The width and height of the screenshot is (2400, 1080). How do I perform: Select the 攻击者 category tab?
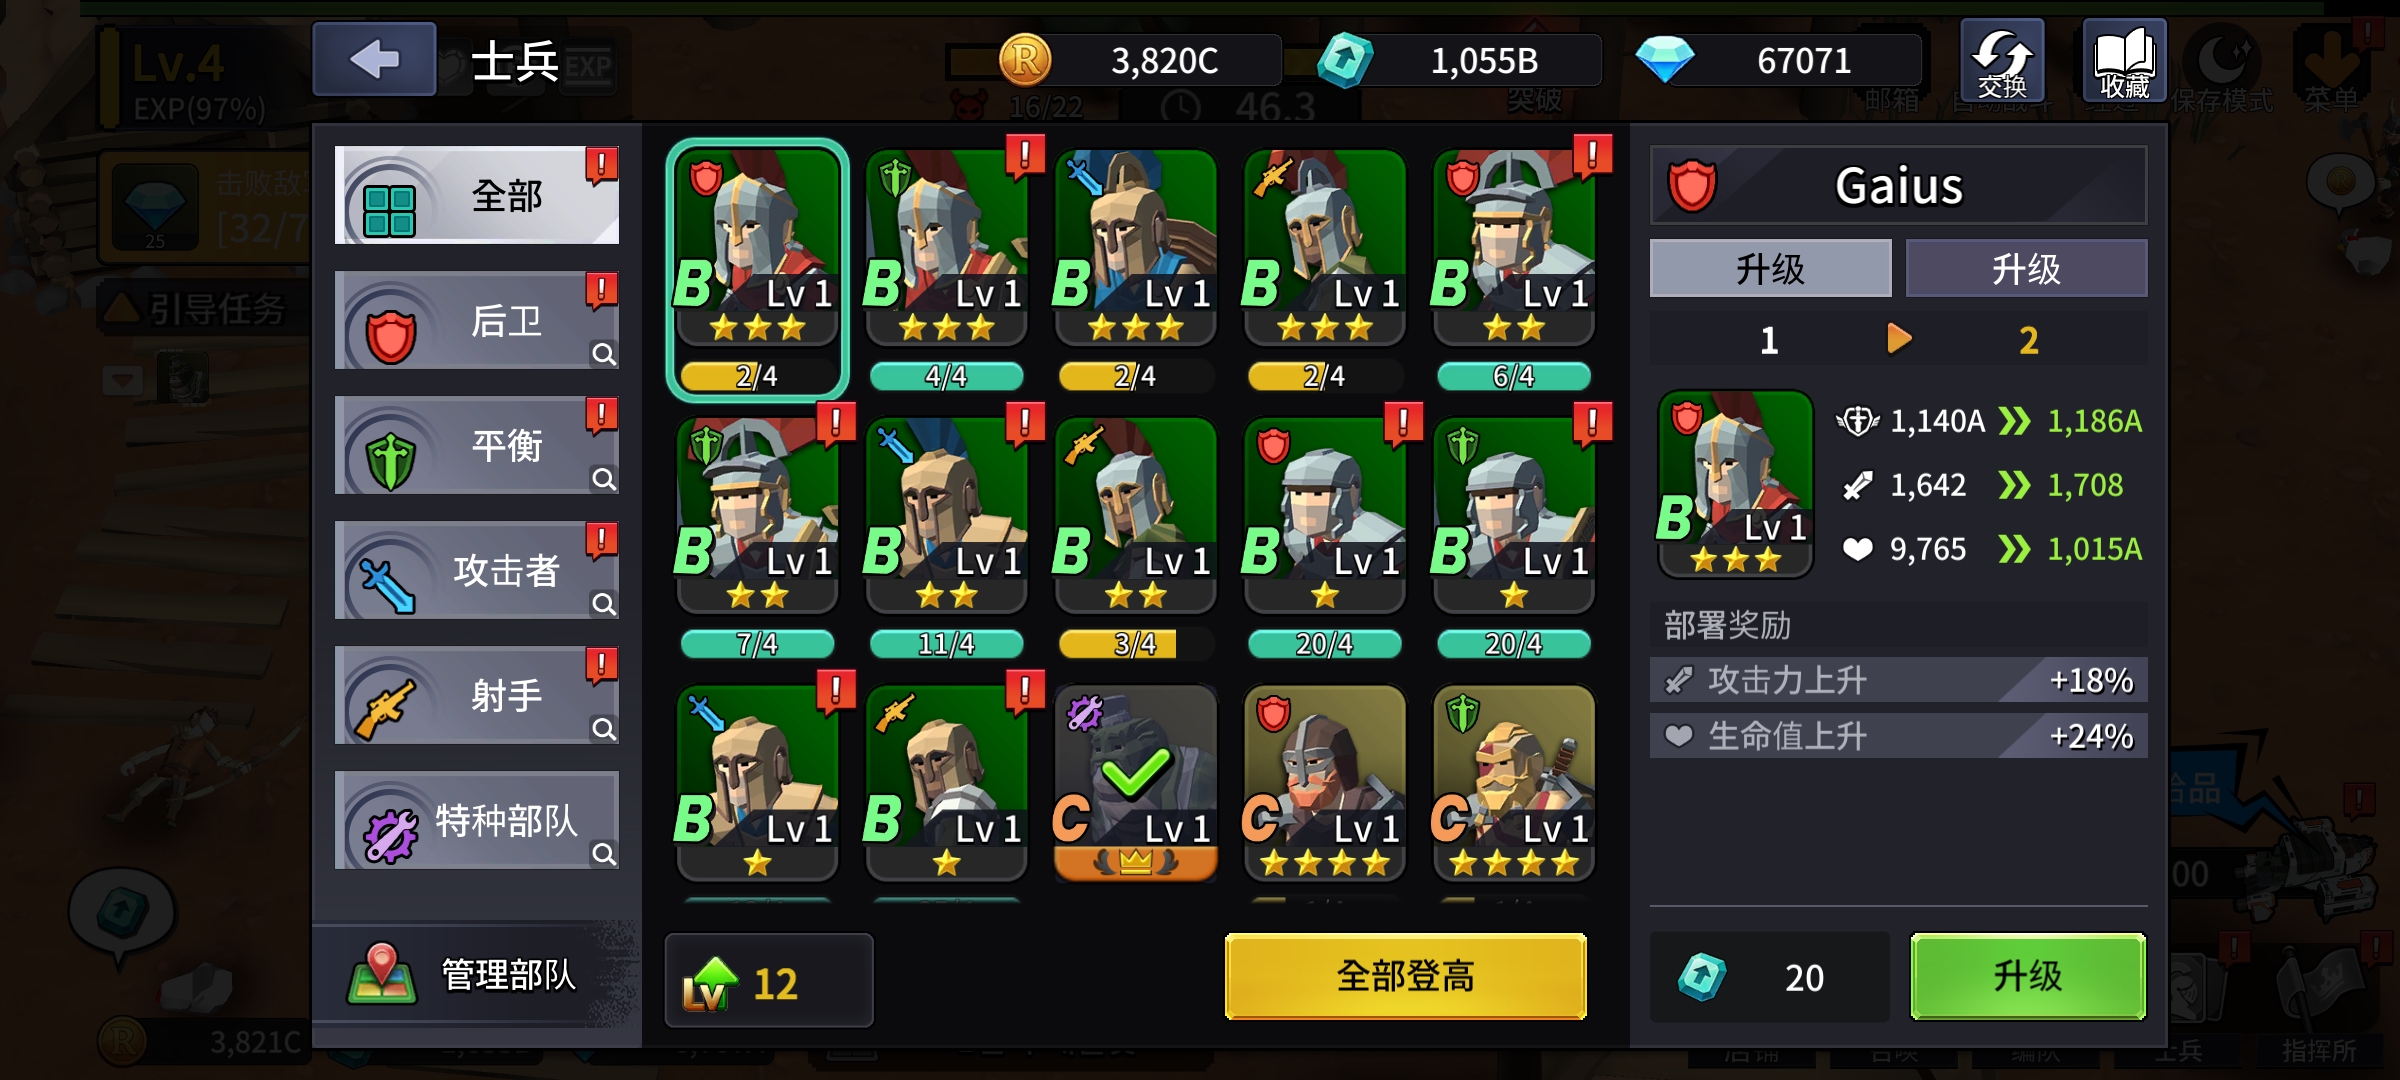pyautogui.click(x=477, y=570)
